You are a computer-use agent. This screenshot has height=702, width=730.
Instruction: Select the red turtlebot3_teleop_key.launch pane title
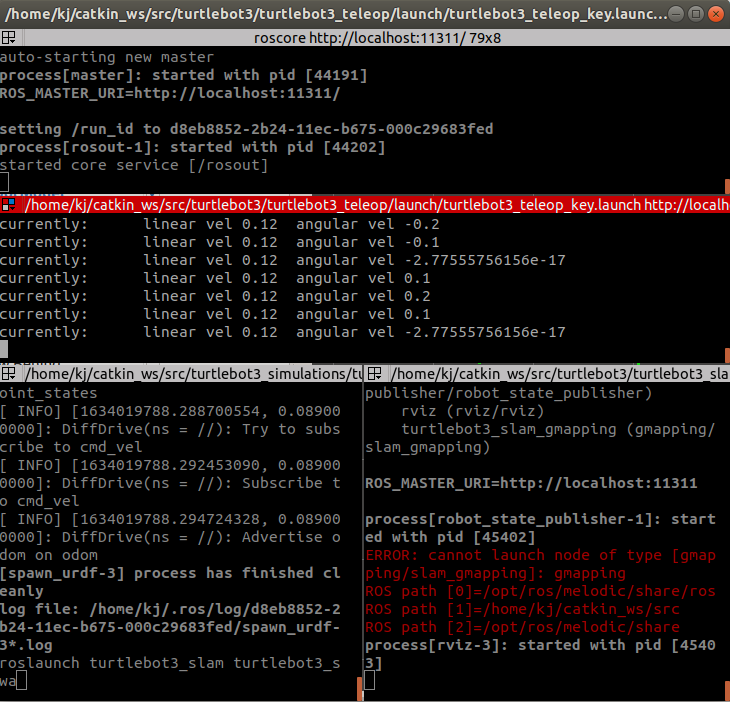tap(377, 205)
